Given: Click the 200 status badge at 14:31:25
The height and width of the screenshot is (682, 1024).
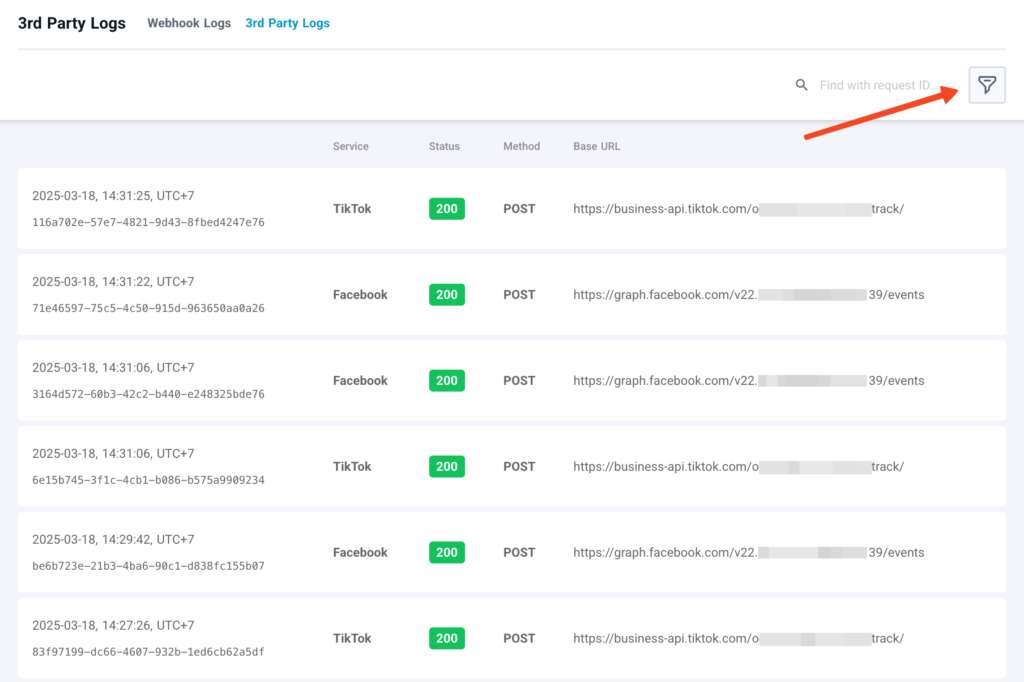Looking at the screenshot, I should coord(447,209).
